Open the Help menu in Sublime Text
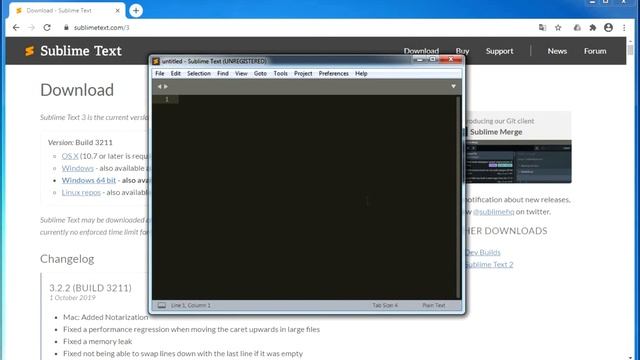 point(361,73)
